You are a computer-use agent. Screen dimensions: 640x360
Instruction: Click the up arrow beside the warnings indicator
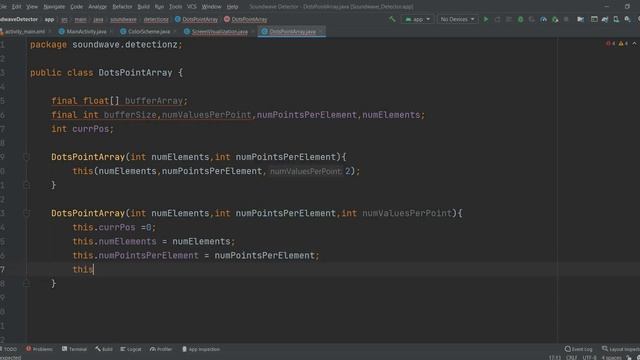click(x=634, y=44)
